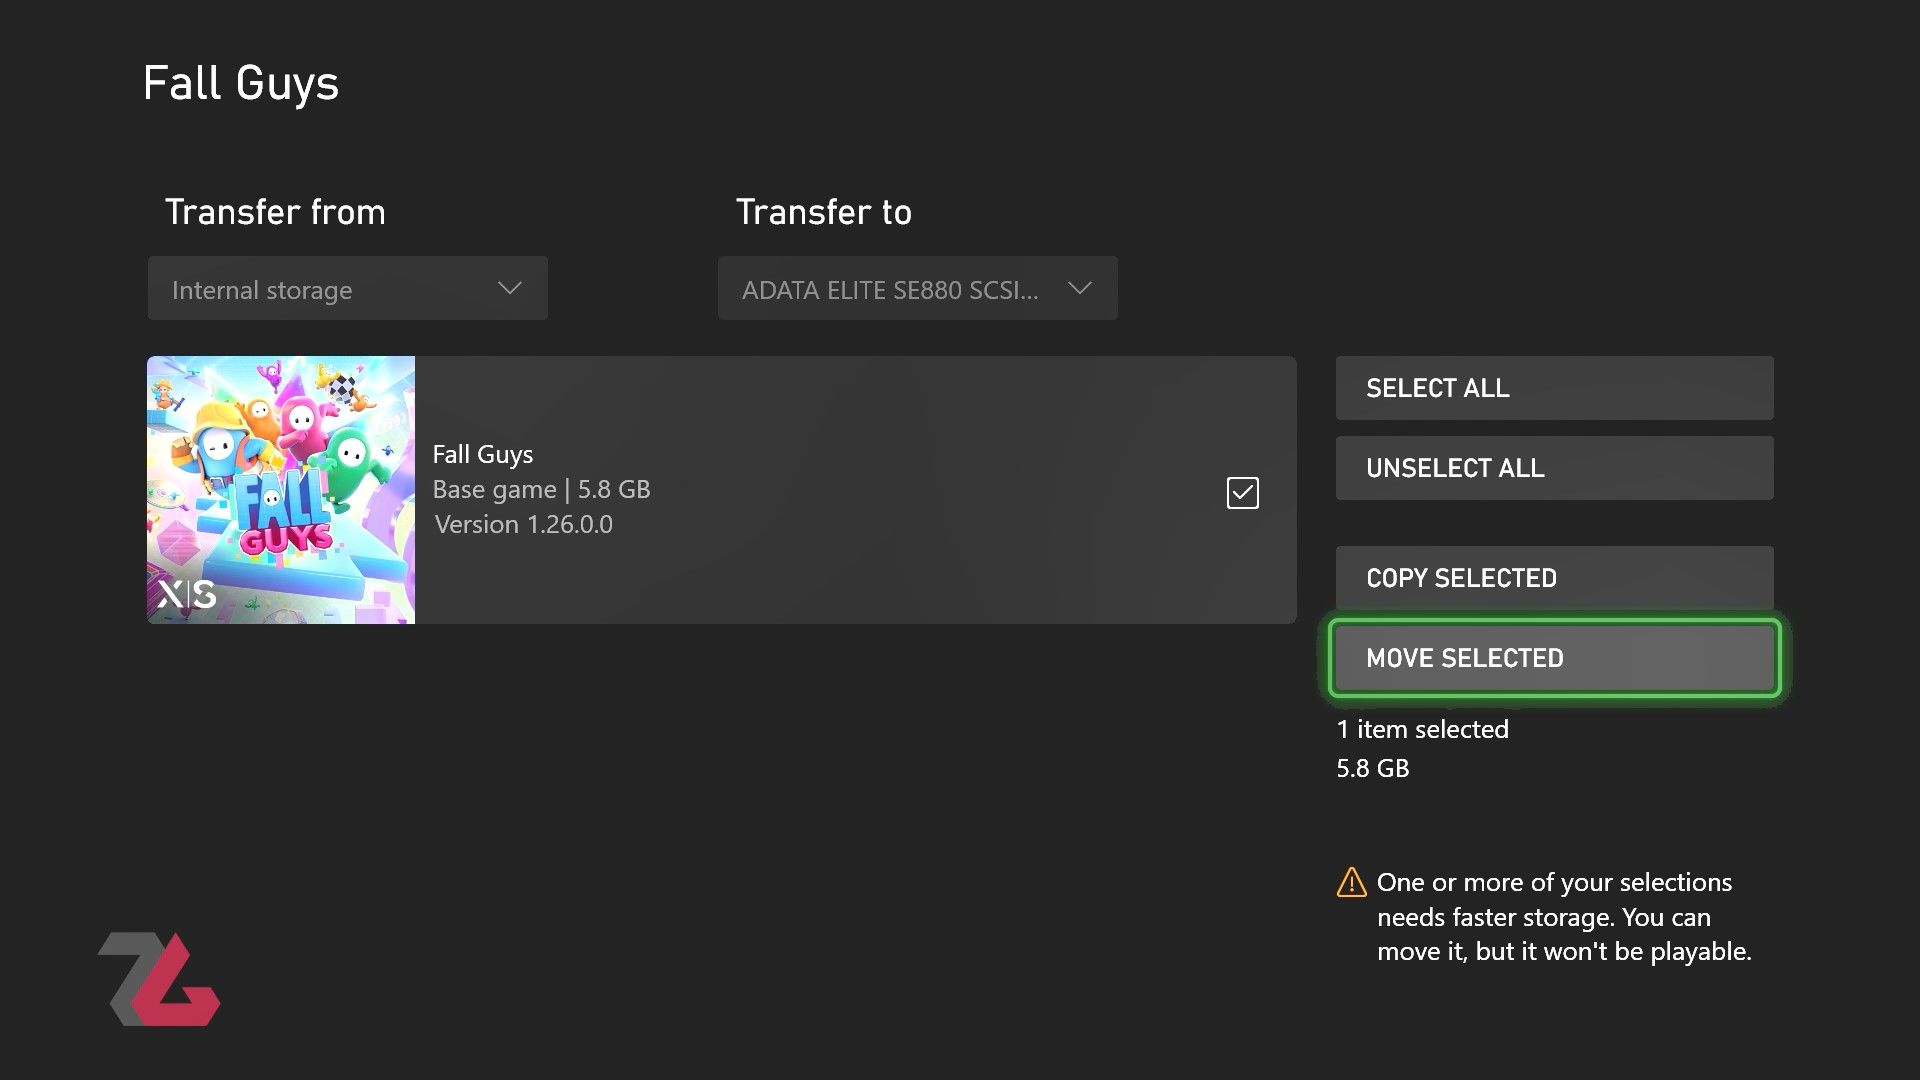Screen dimensions: 1920x1080
Task: Click the UNSELECT ALL button
Action: point(1554,468)
